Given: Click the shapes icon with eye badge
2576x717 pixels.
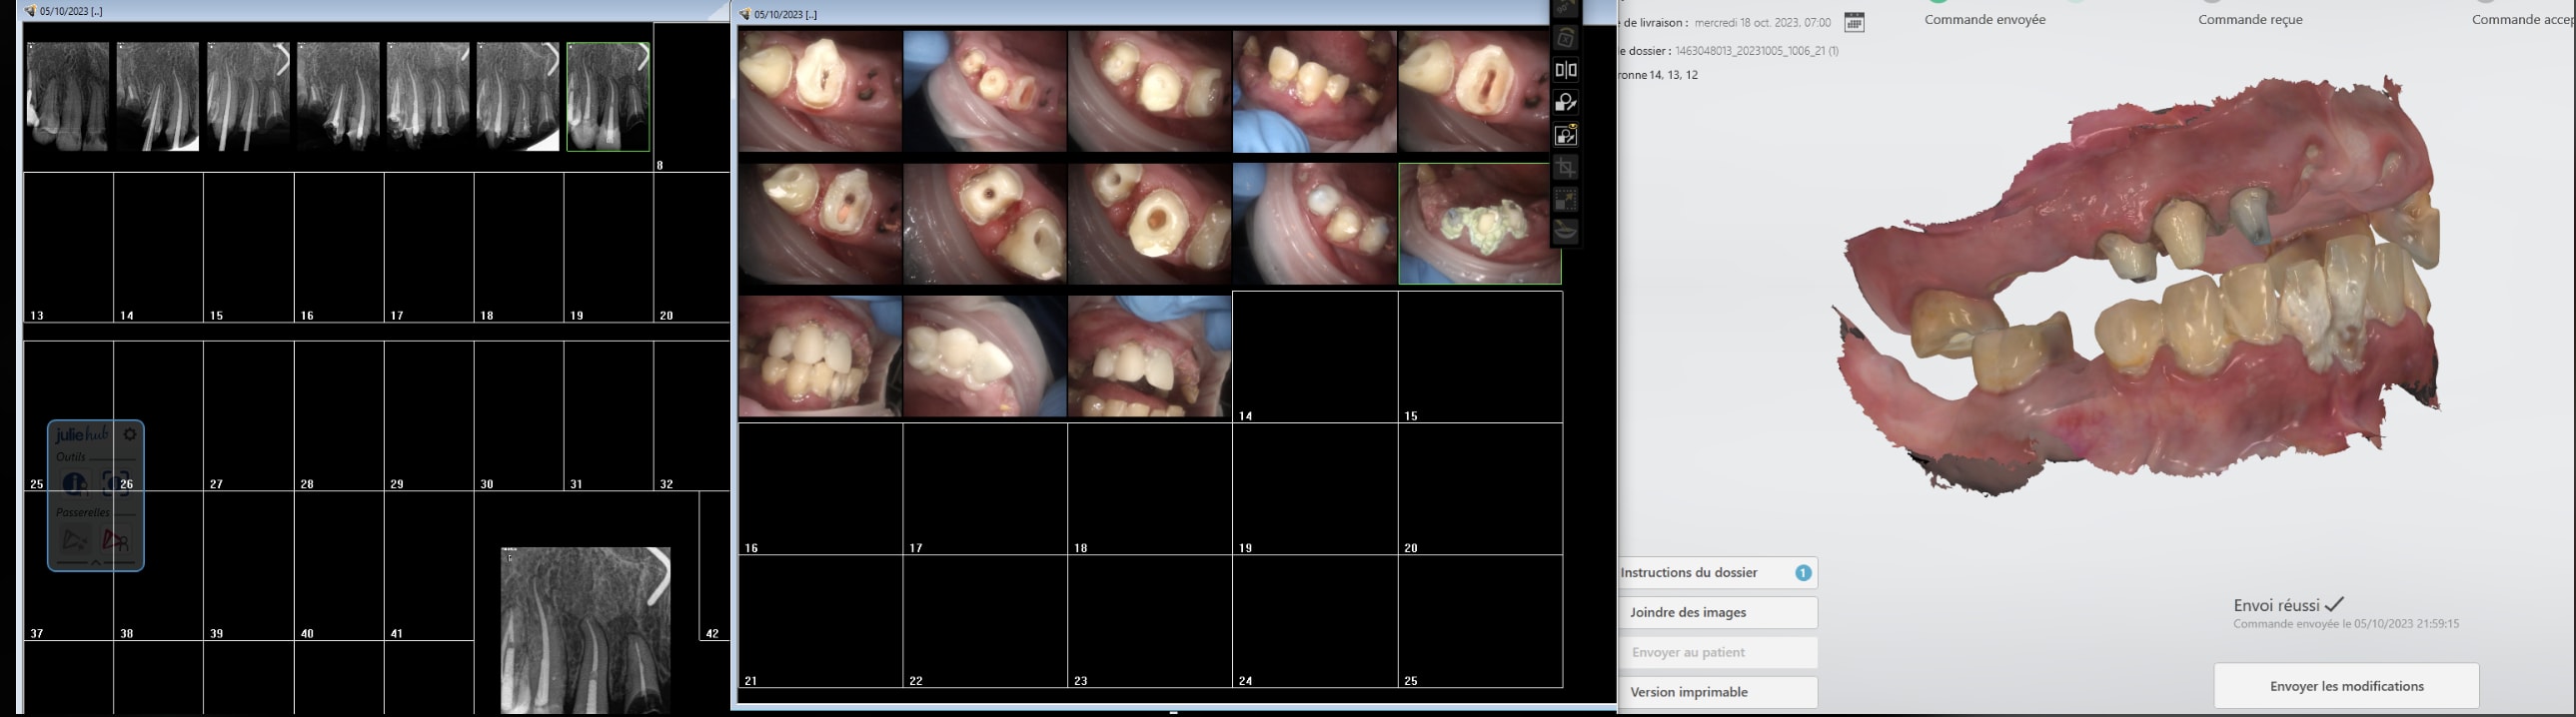Looking at the screenshot, I should click(1565, 135).
